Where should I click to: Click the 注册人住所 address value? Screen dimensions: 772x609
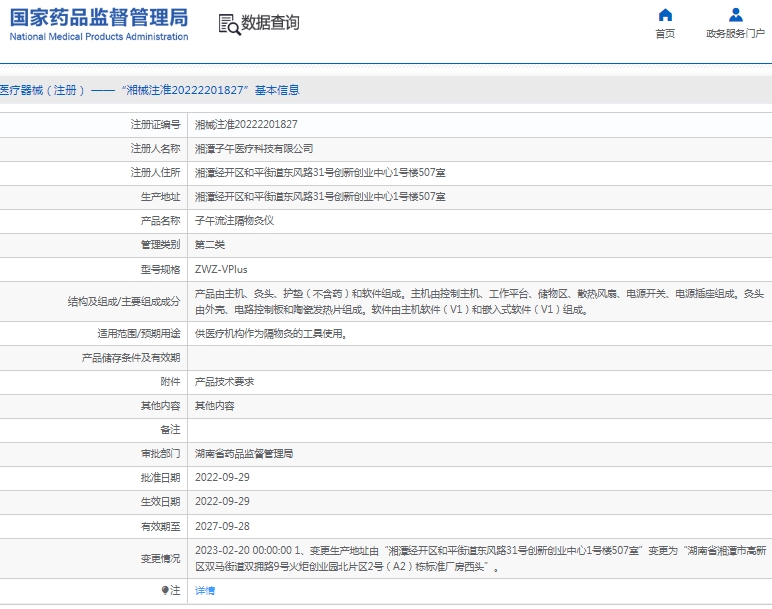[320, 173]
